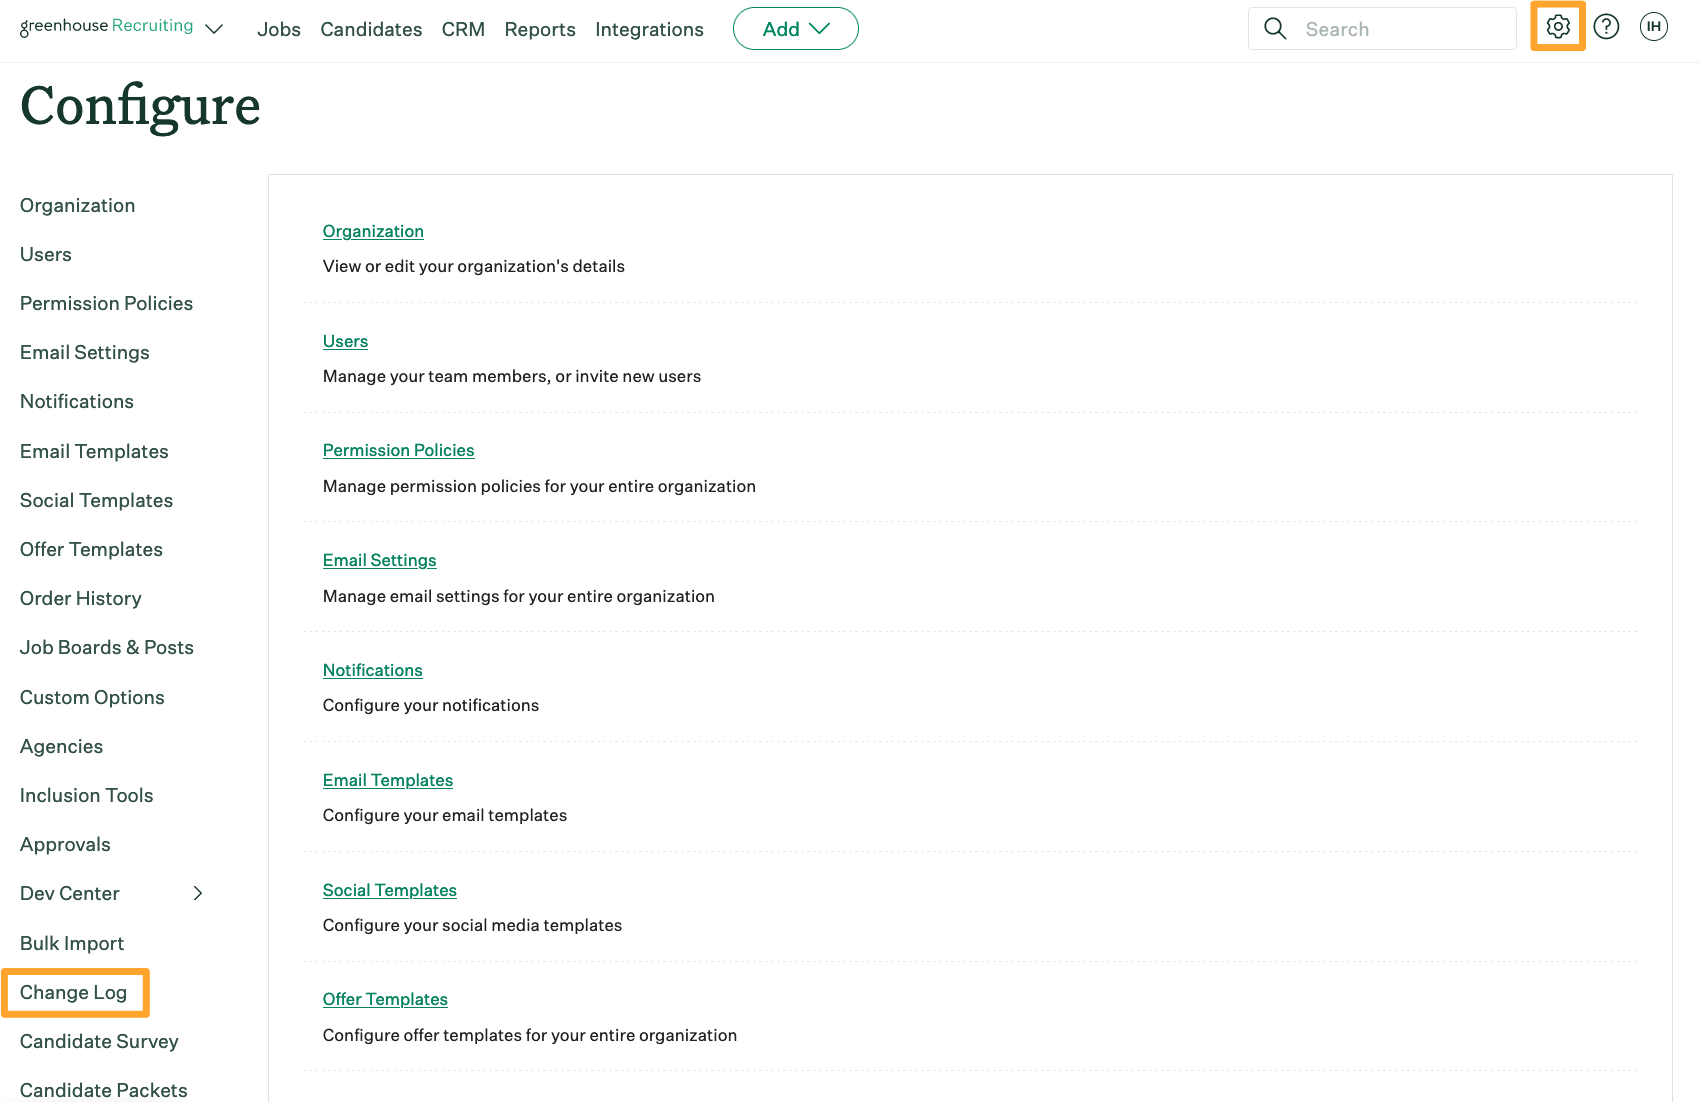Open the IH user avatar menu
The image size is (1699, 1102).
click(1653, 27)
